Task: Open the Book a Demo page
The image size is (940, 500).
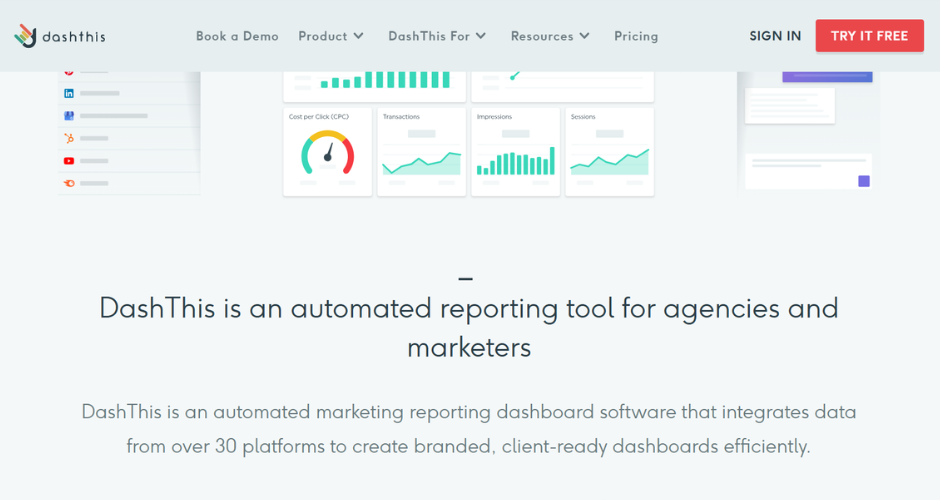Action: pos(237,36)
